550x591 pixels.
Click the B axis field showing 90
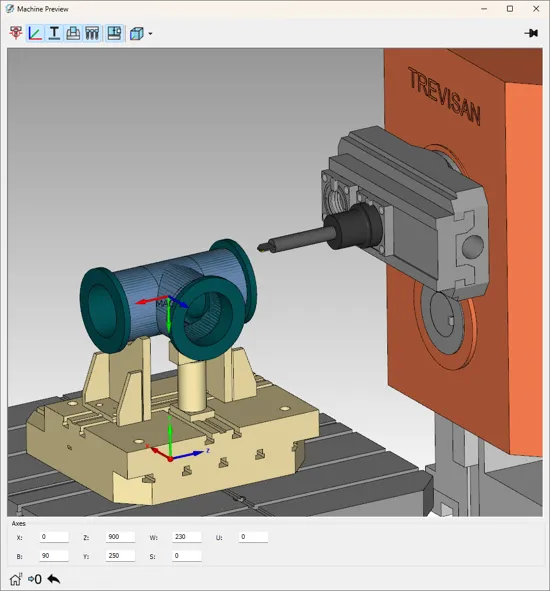[54, 556]
